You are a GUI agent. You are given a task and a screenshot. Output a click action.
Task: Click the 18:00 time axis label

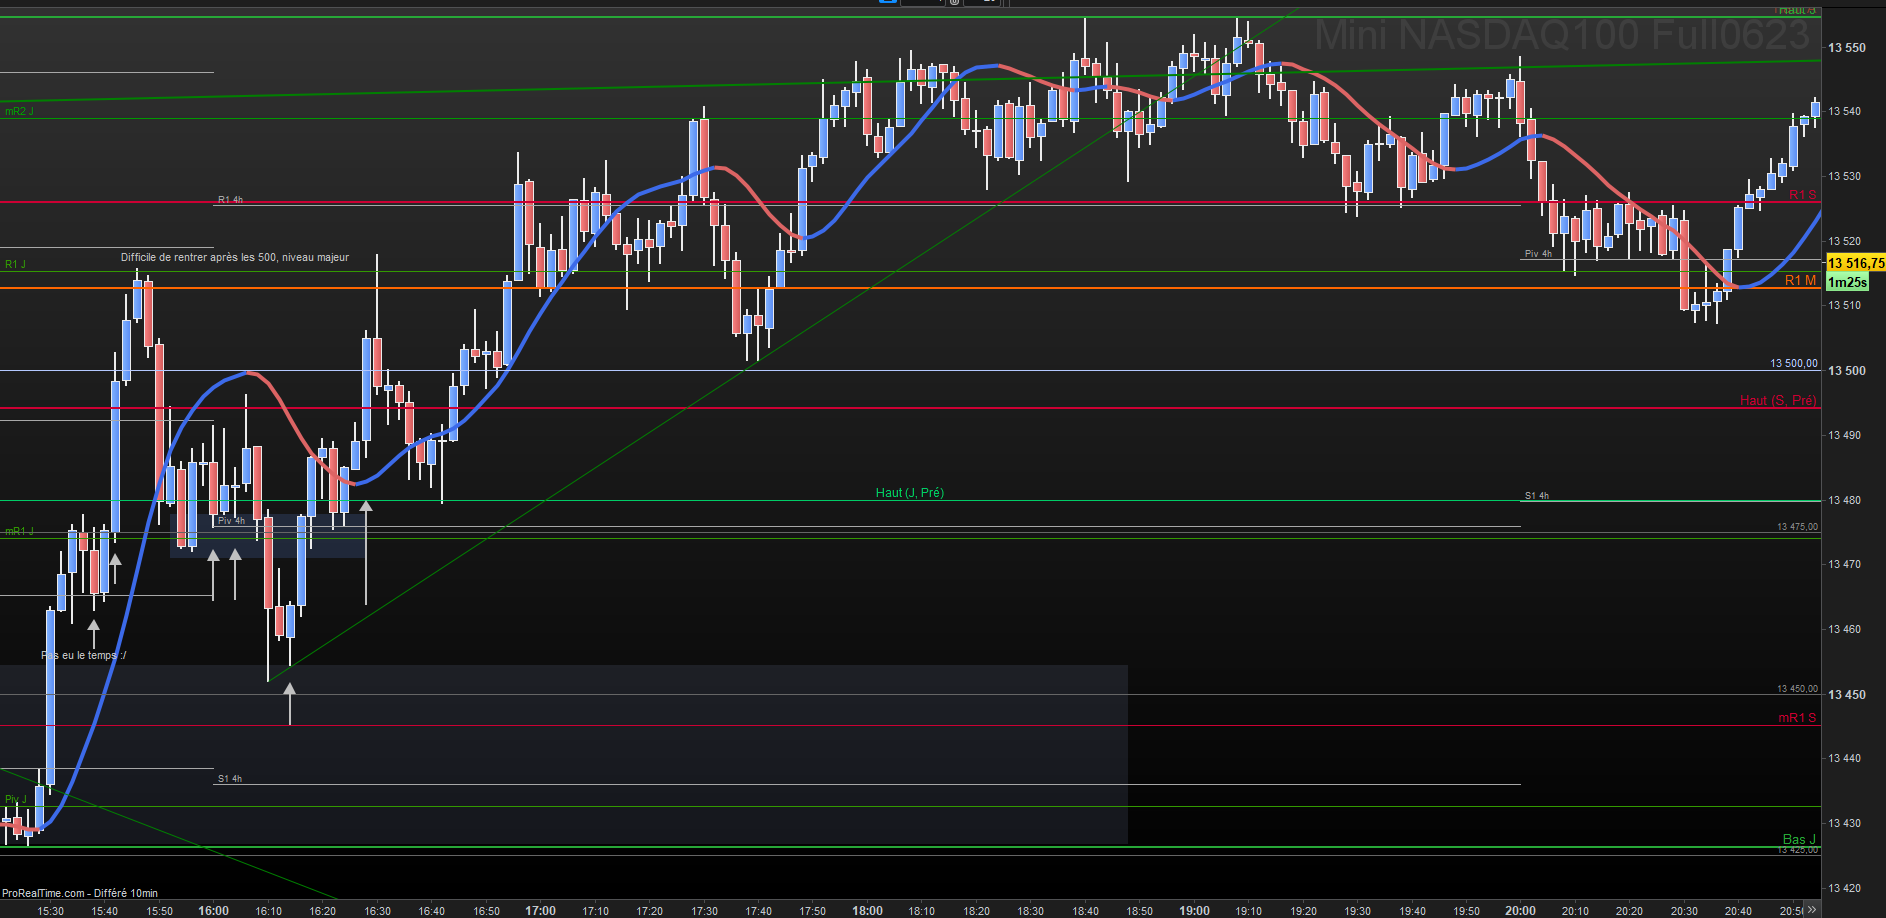[x=867, y=910]
